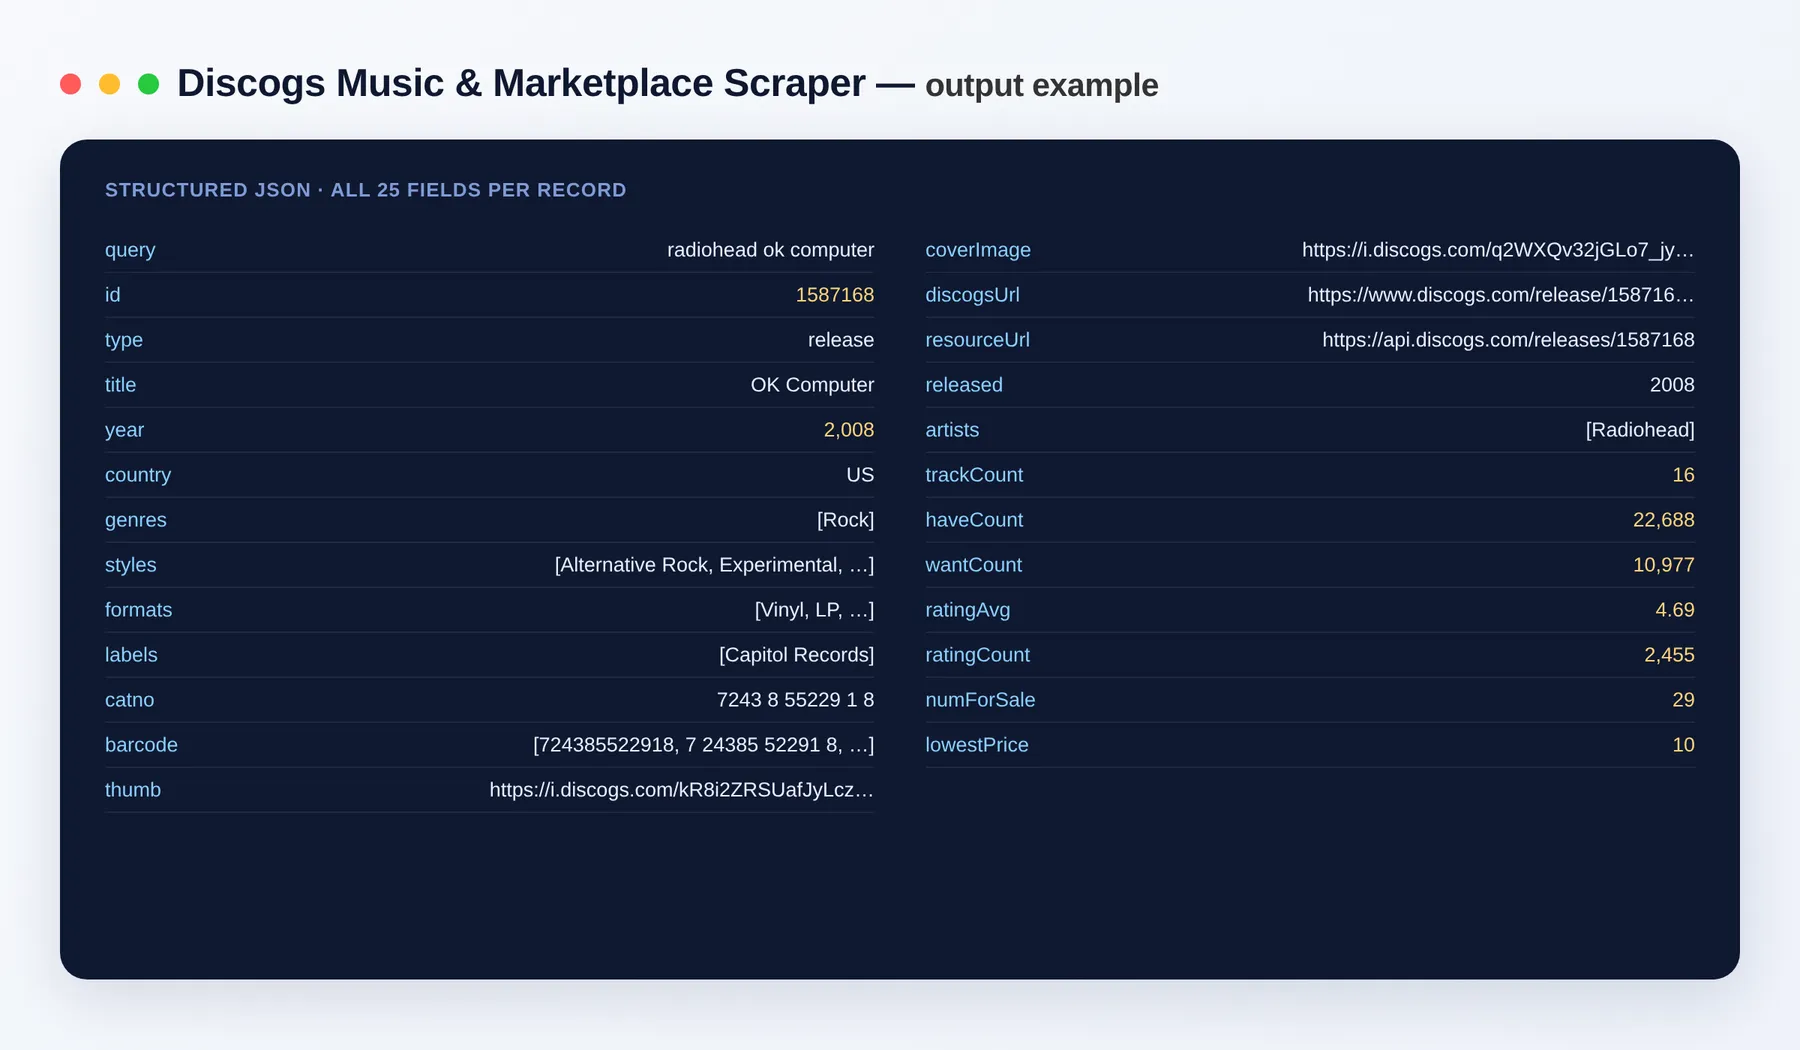Click the 'coverImage' field label

[978, 250]
